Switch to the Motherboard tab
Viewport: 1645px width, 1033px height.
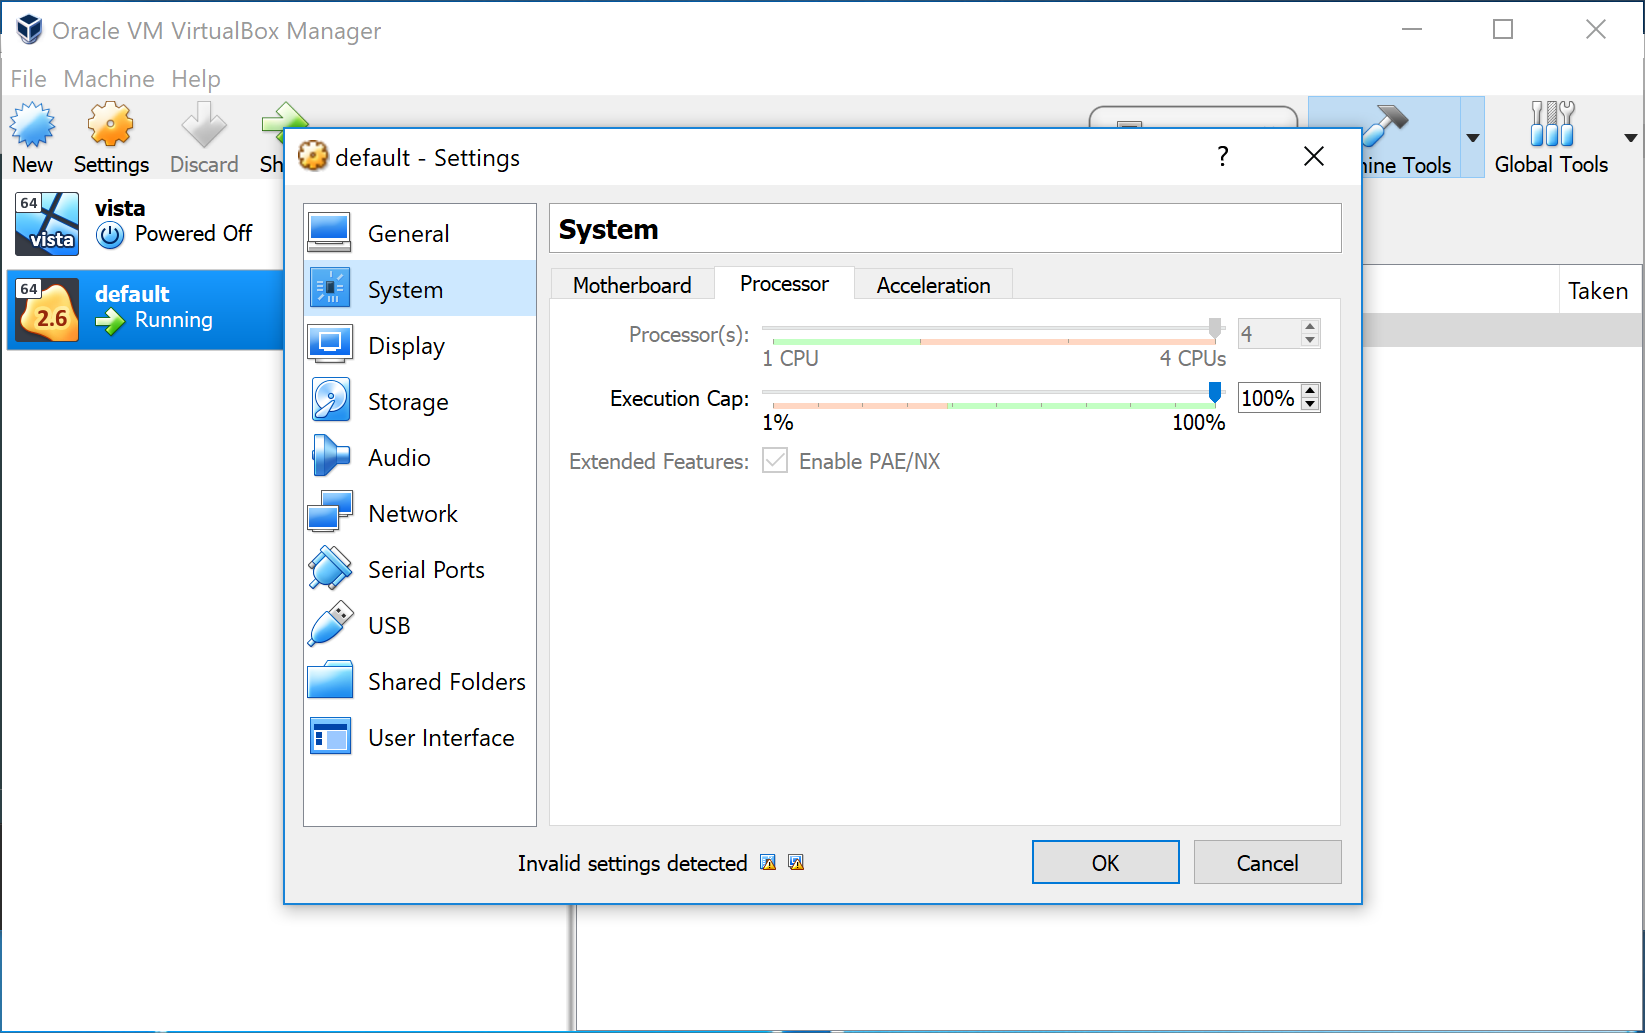(632, 285)
